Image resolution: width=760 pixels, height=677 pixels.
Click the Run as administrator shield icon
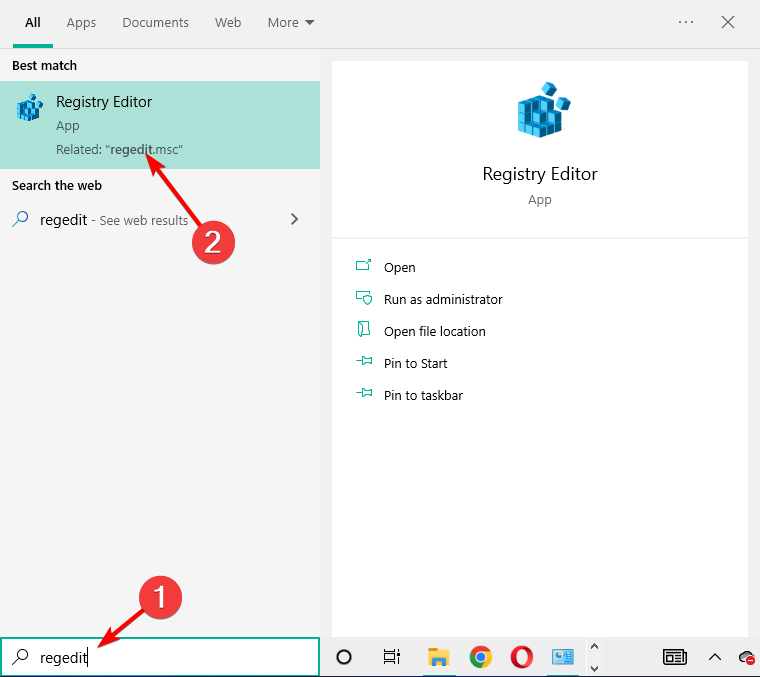pyautogui.click(x=364, y=298)
